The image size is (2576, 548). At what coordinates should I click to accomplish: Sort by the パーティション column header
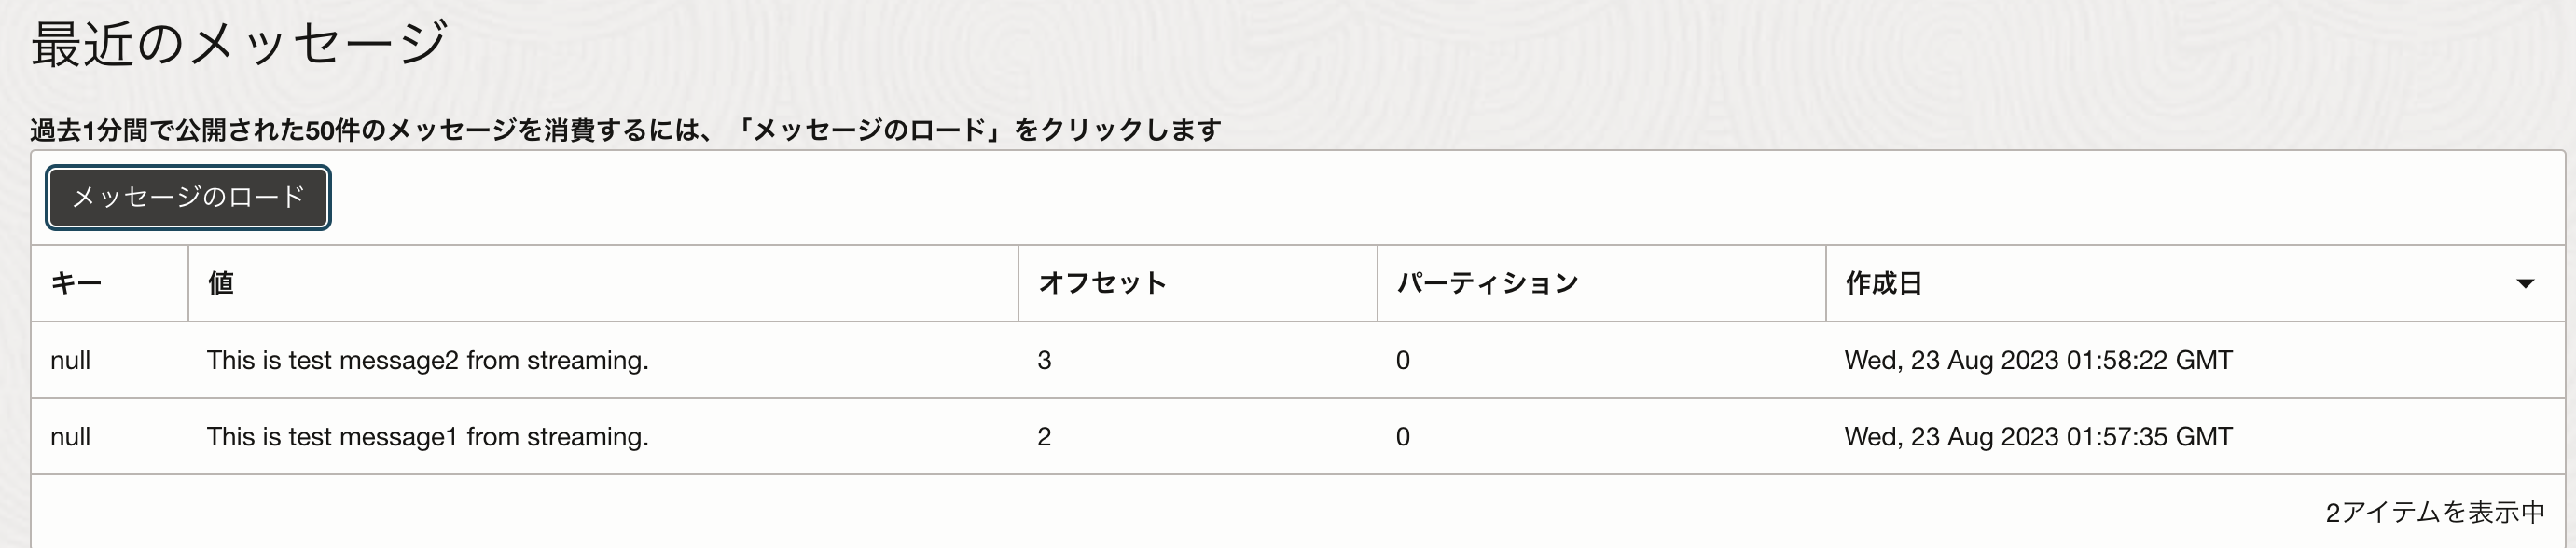(x=1484, y=283)
